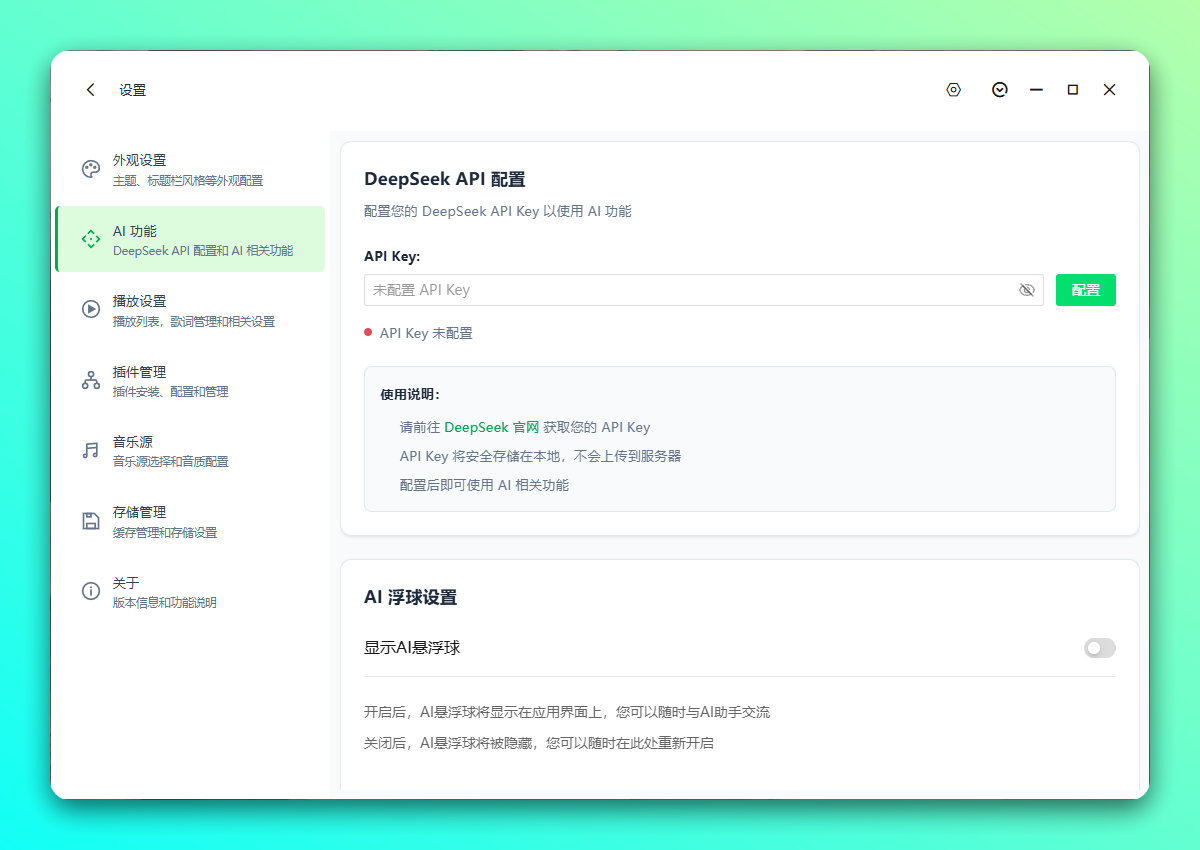Screen dimensions: 1200x850
Task: Enable the 显示AI悬浮球 switch
Action: coord(1099,648)
